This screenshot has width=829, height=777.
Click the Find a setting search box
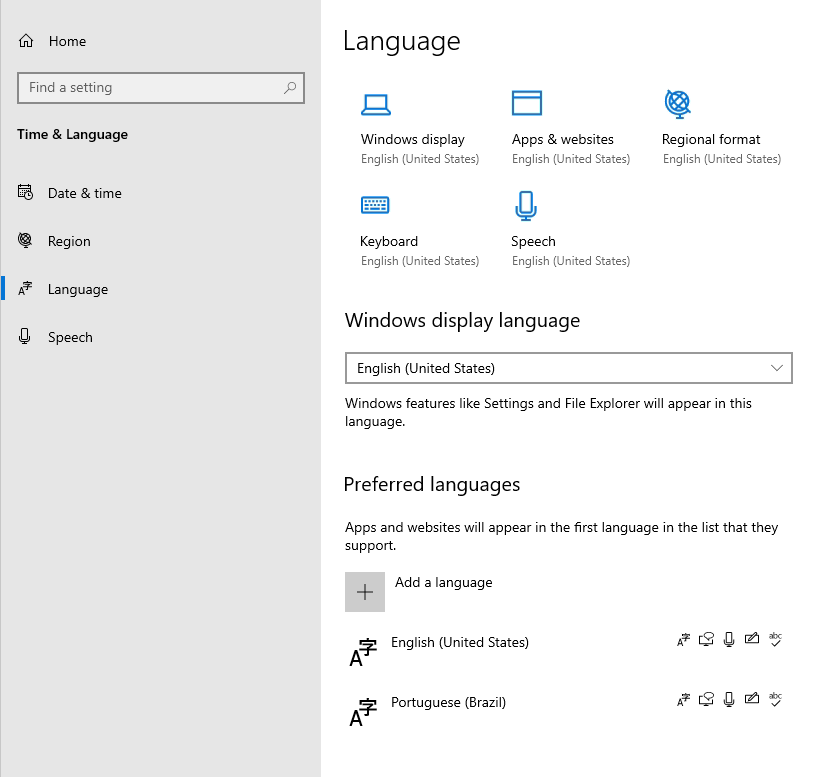click(161, 88)
